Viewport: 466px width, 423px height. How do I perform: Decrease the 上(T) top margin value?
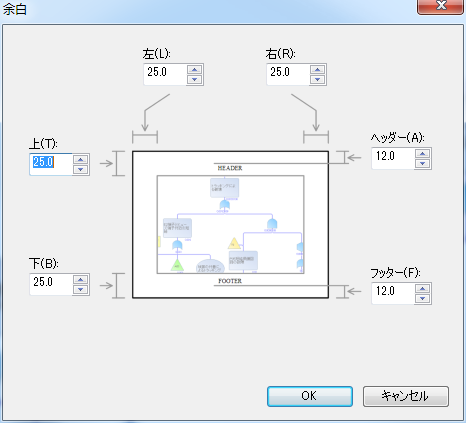(x=80, y=169)
